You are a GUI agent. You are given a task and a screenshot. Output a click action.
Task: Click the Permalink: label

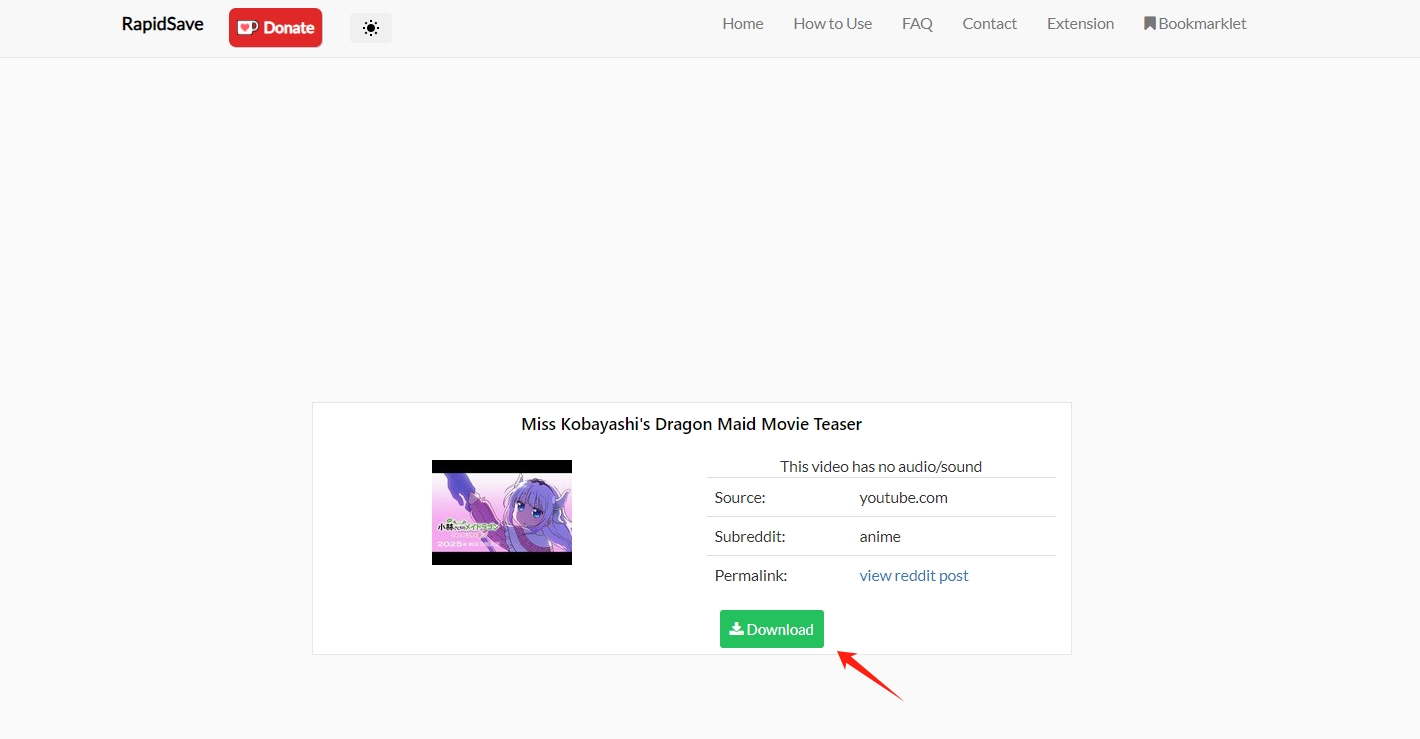click(x=751, y=576)
